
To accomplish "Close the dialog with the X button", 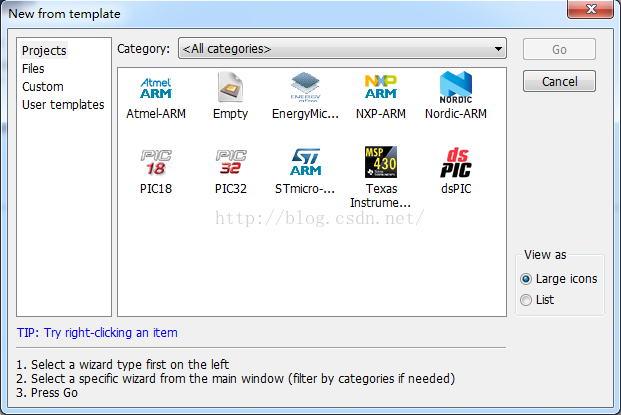I will [x=591, y=9].
